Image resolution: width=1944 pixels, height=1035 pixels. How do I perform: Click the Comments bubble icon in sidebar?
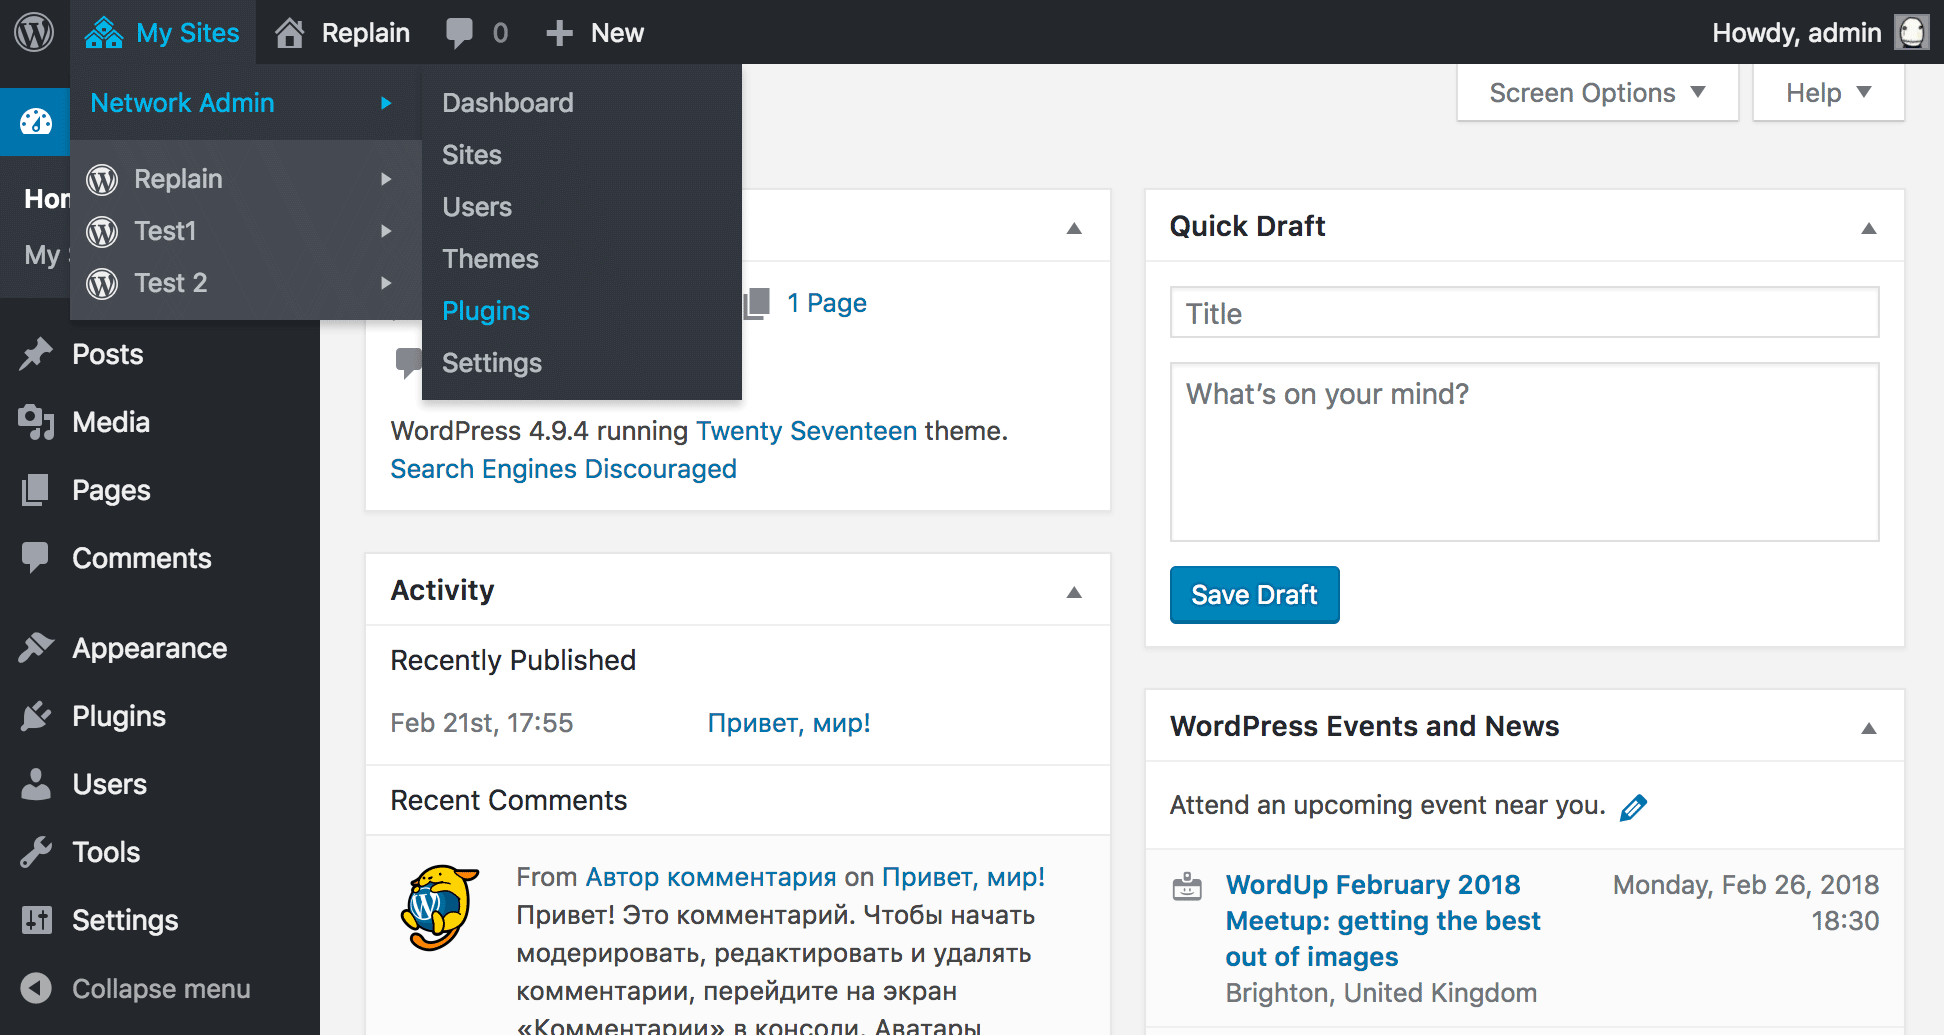tap(35, 558)
